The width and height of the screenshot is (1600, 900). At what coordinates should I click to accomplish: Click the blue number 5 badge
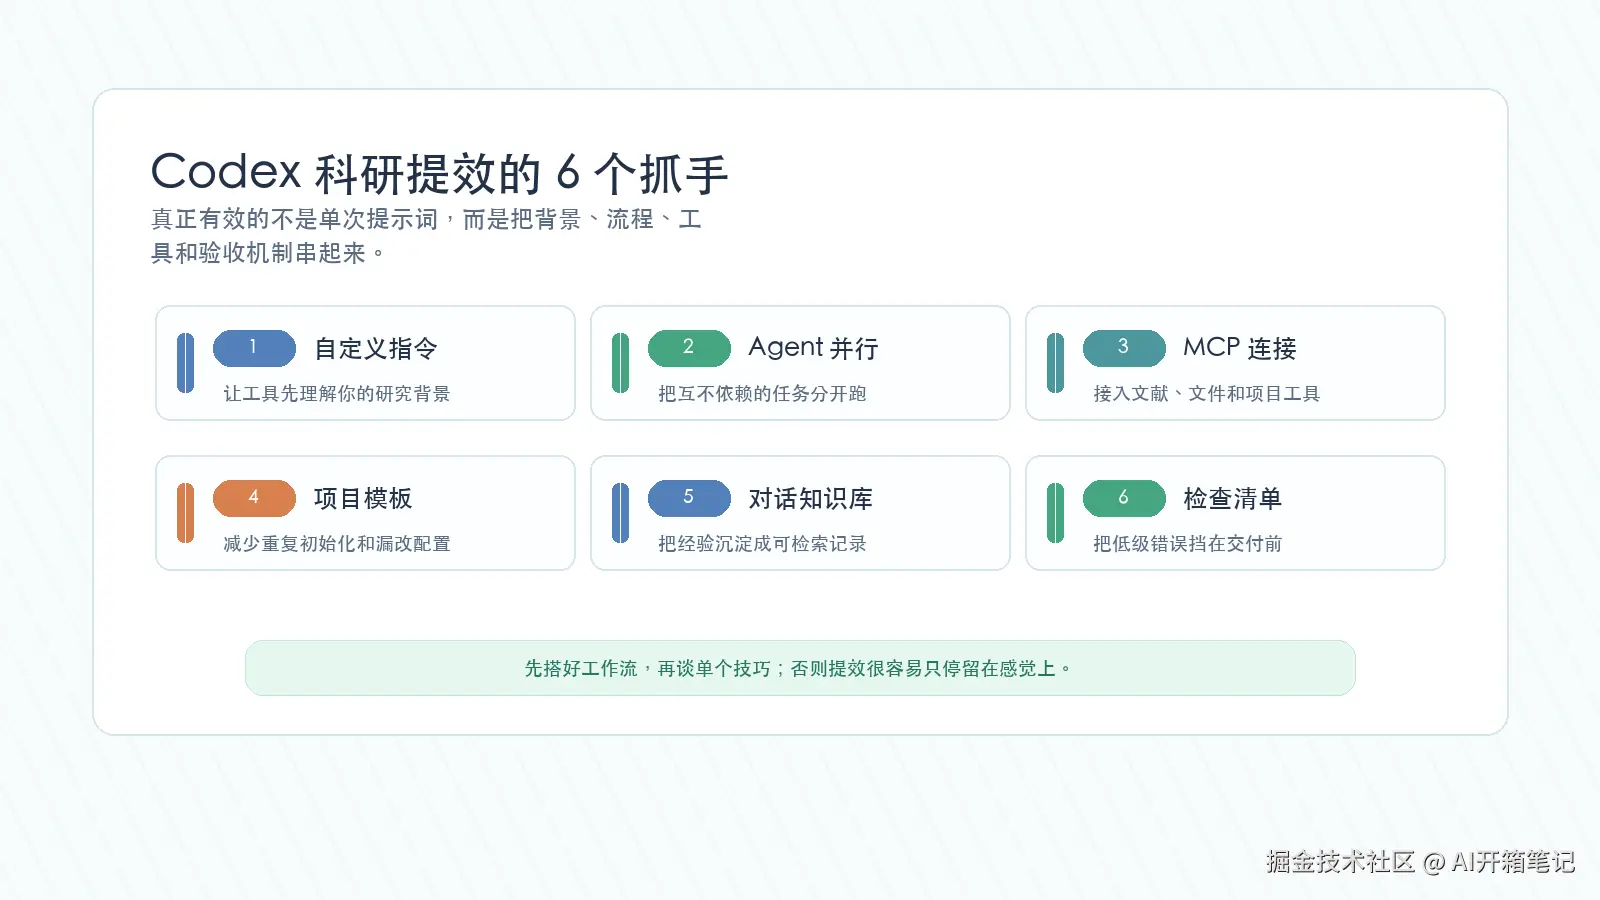[x=689, y=498]
